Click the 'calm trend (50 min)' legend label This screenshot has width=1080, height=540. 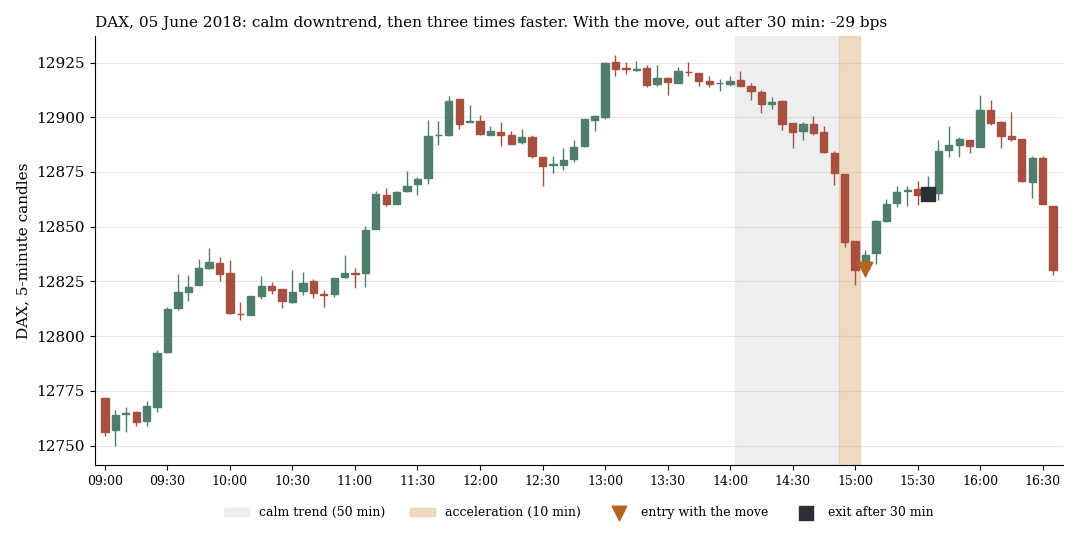[x=322, y=512]
